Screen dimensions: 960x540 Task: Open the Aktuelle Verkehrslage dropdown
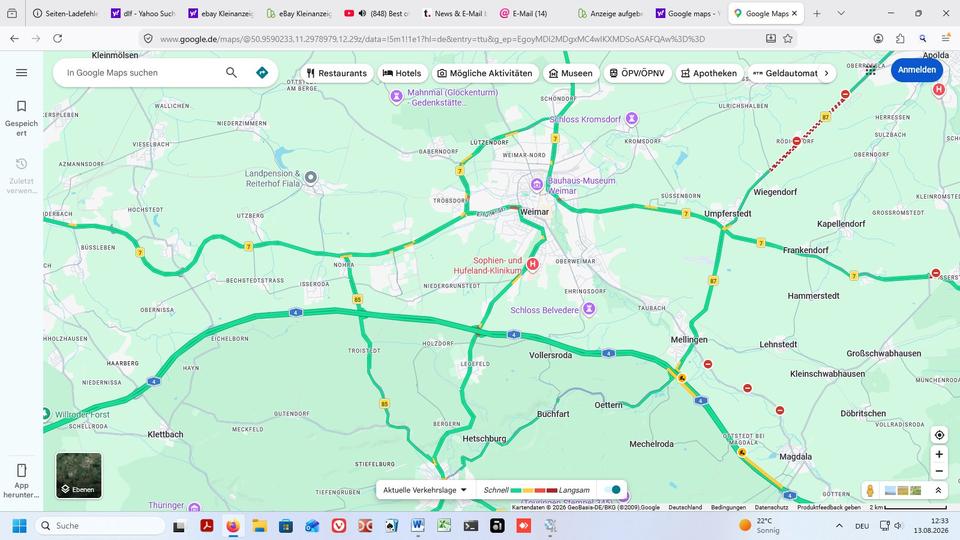(425, 490)
